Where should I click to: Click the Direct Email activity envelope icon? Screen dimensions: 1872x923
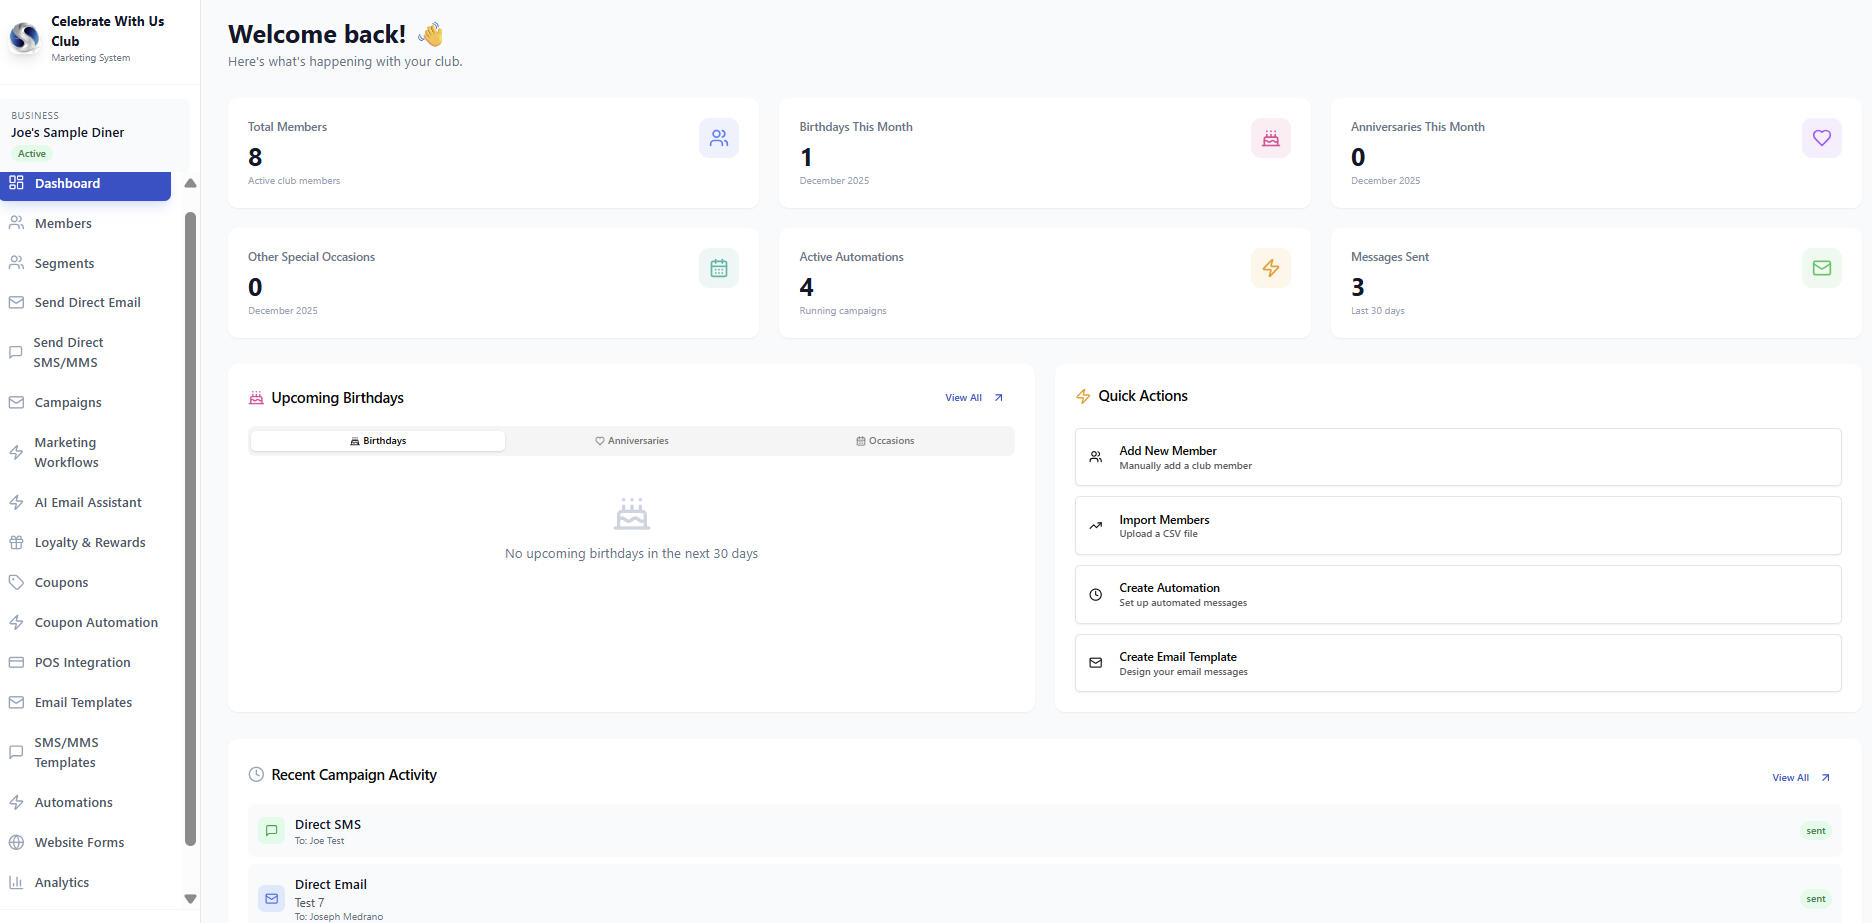271,898
